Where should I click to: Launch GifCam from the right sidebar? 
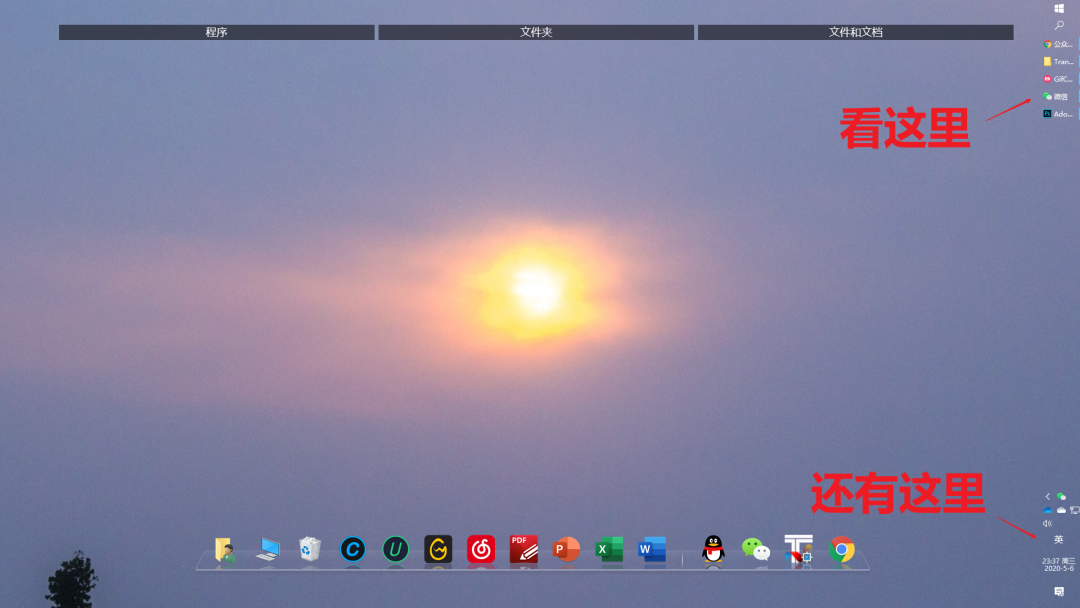[x=1058, y=78]
